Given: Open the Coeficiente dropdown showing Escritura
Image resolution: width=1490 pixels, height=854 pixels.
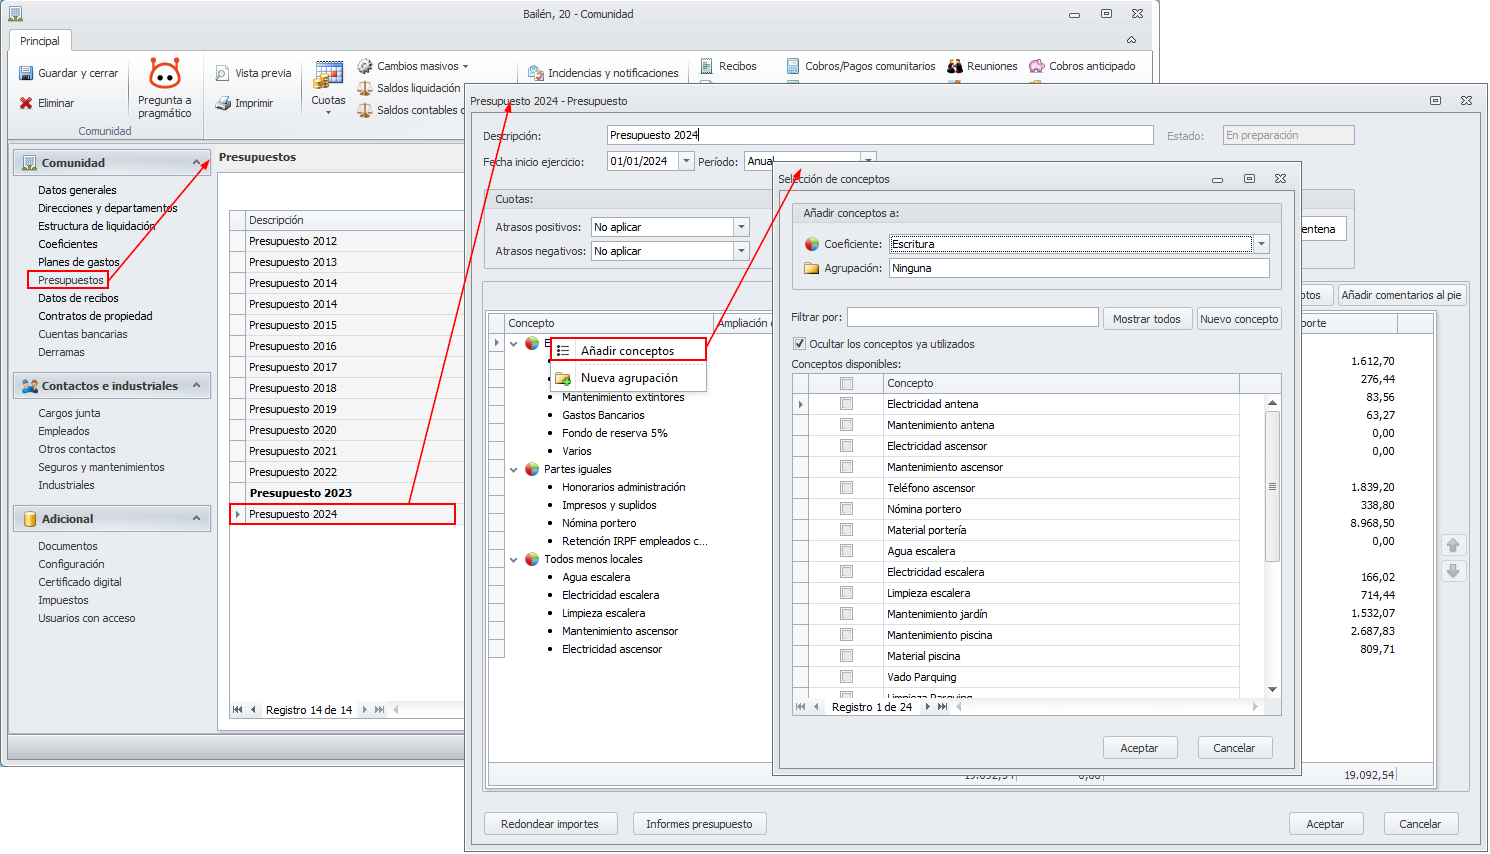Looking at the screenshot, I should coord(1261,244).
